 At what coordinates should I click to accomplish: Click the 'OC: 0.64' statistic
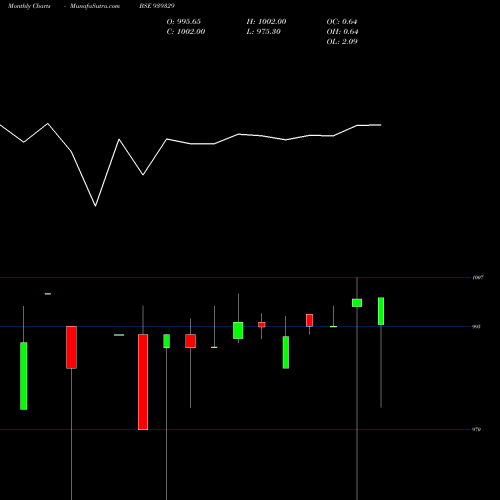(x=342, y=22)
